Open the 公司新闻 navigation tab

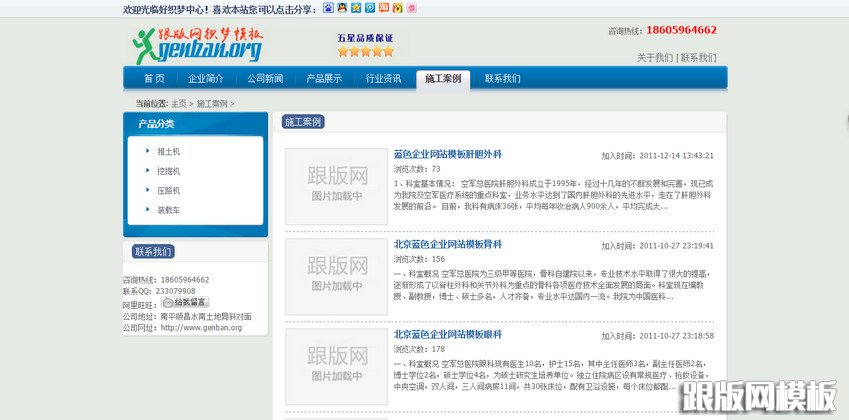click(265, 78)
